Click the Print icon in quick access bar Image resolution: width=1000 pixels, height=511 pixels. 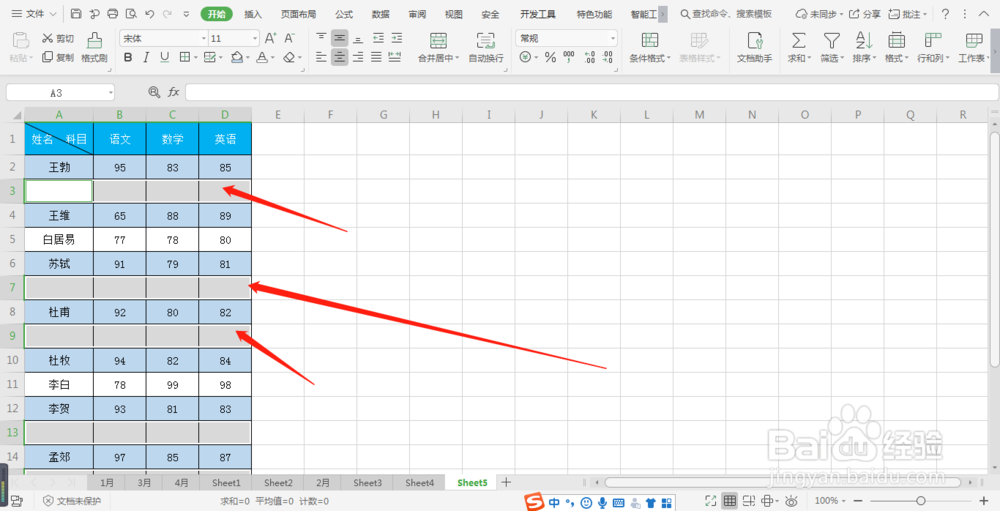pos(113,13)
